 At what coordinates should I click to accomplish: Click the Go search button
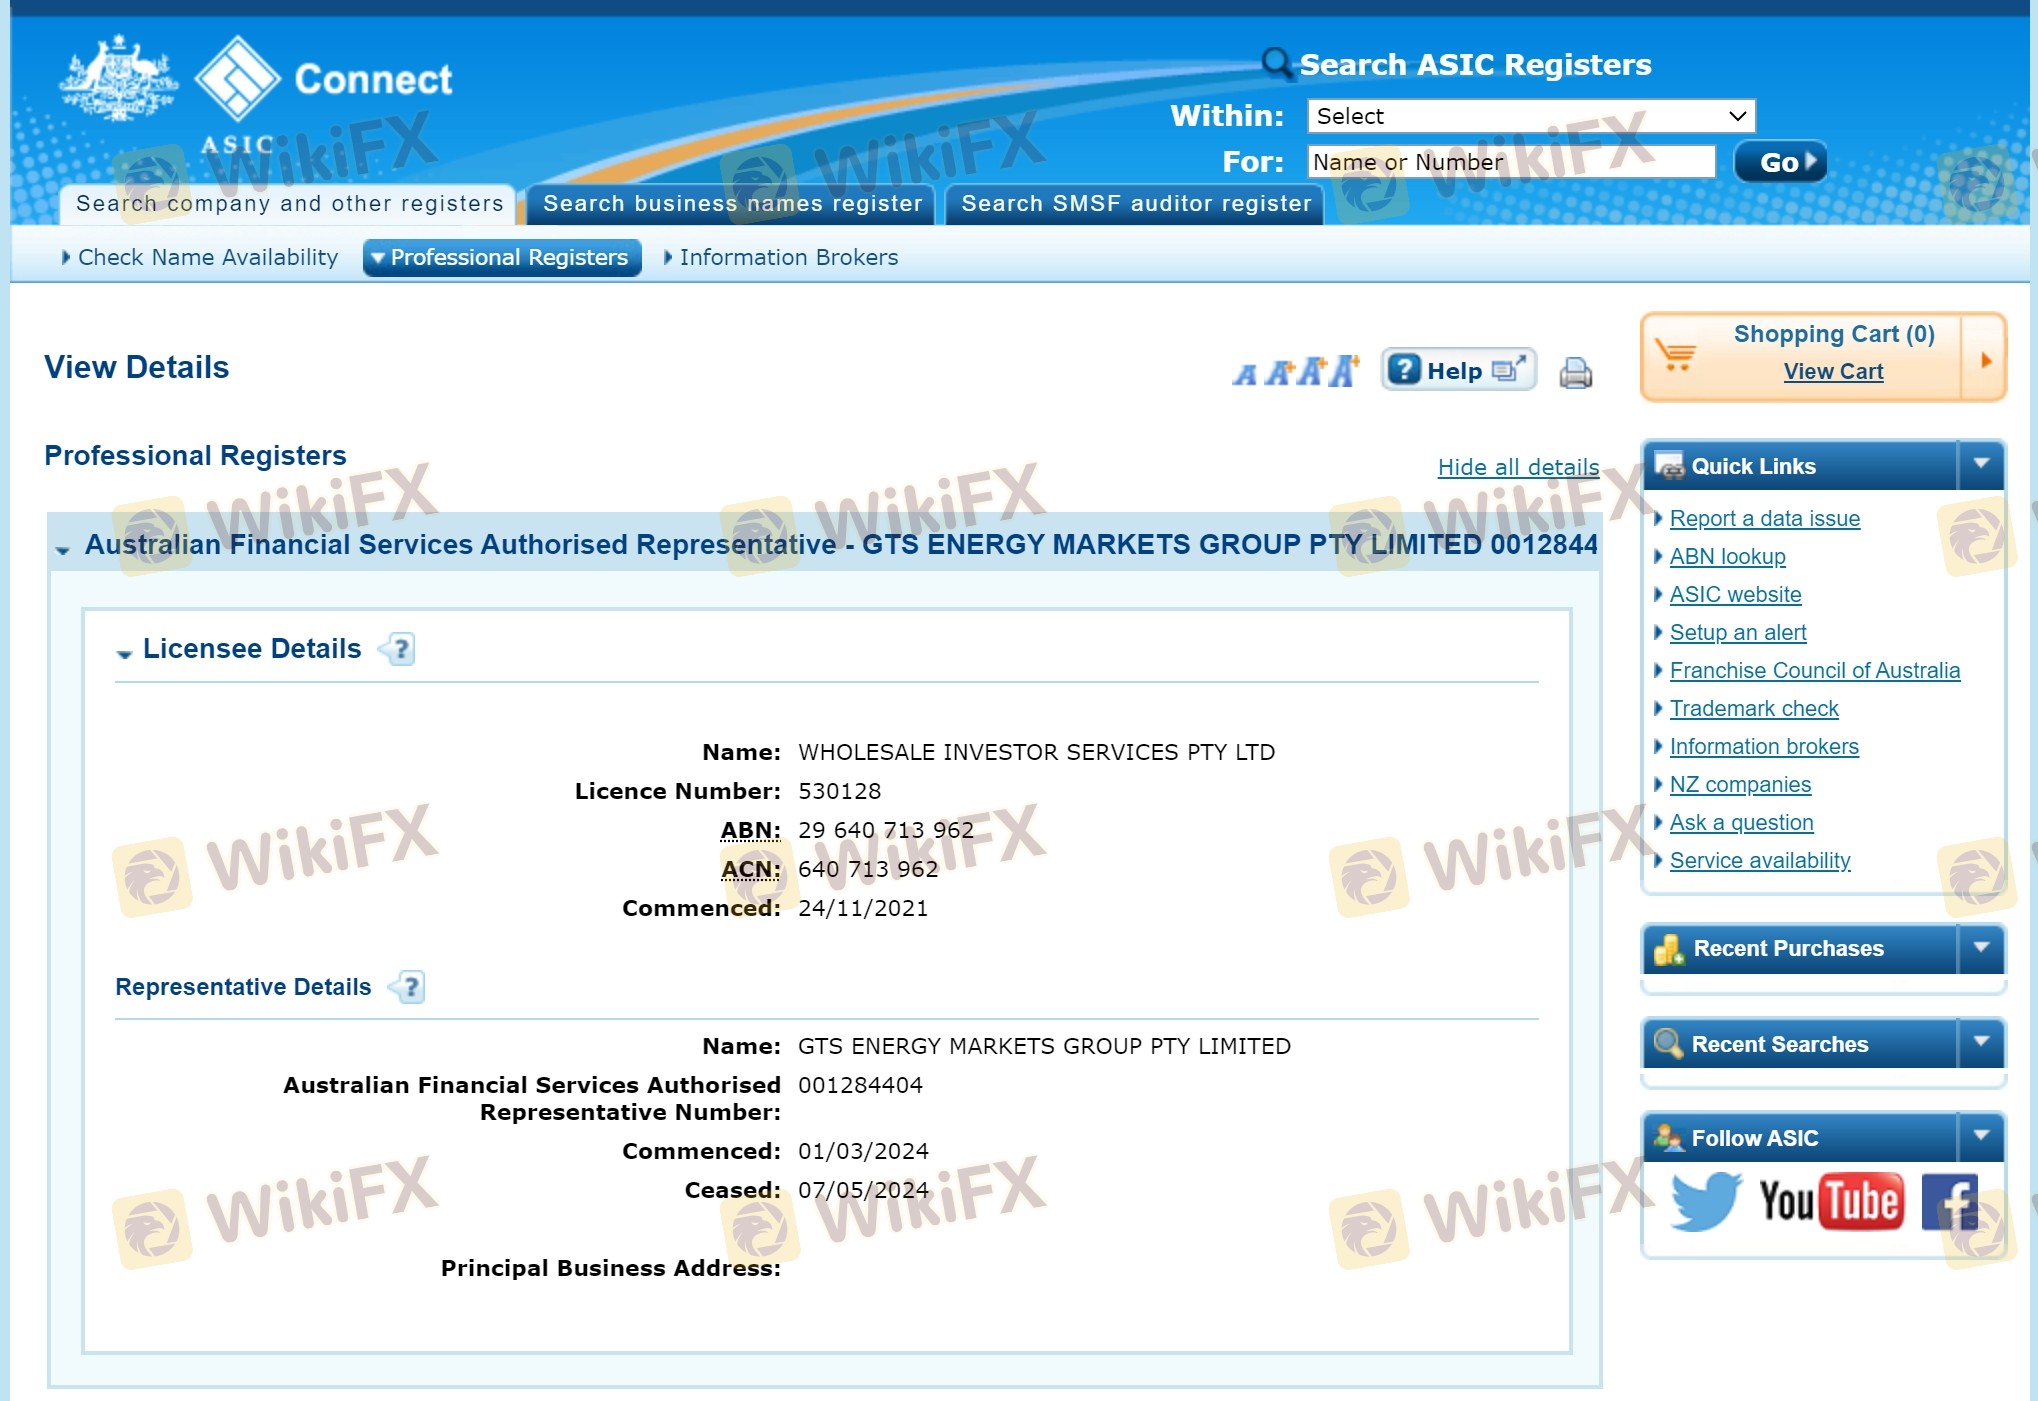point(1780,162)
